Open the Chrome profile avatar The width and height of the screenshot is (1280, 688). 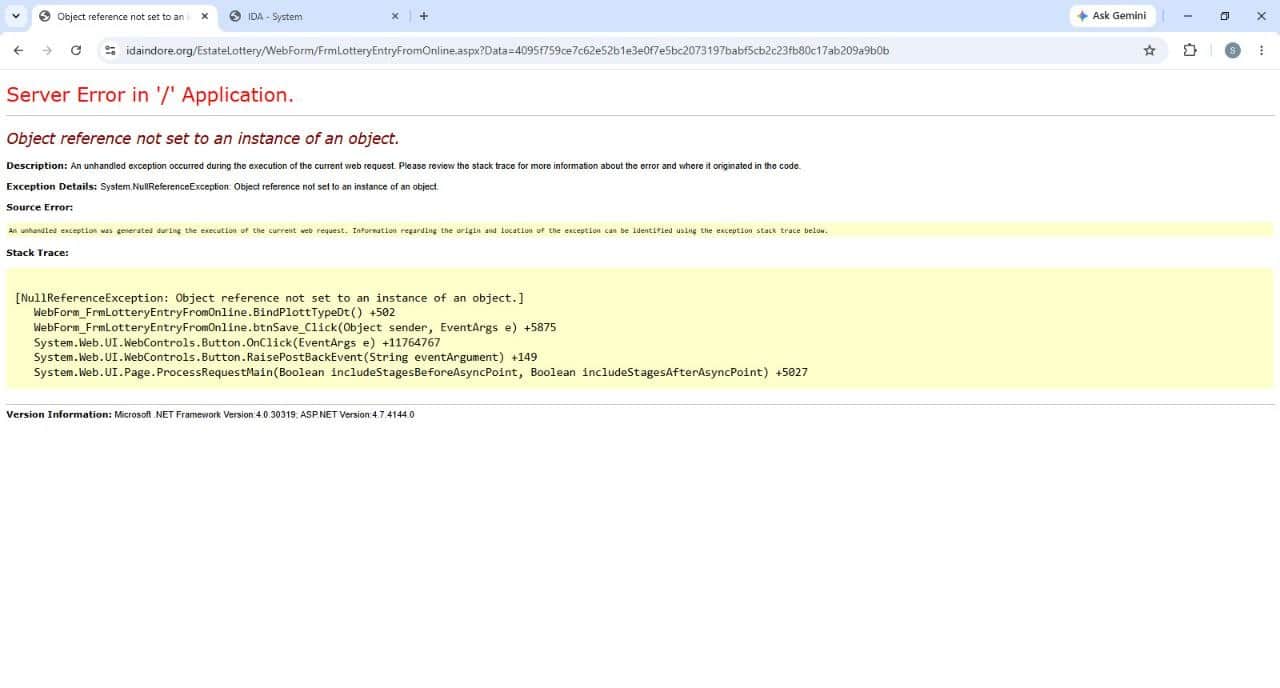click(1232, 50)
